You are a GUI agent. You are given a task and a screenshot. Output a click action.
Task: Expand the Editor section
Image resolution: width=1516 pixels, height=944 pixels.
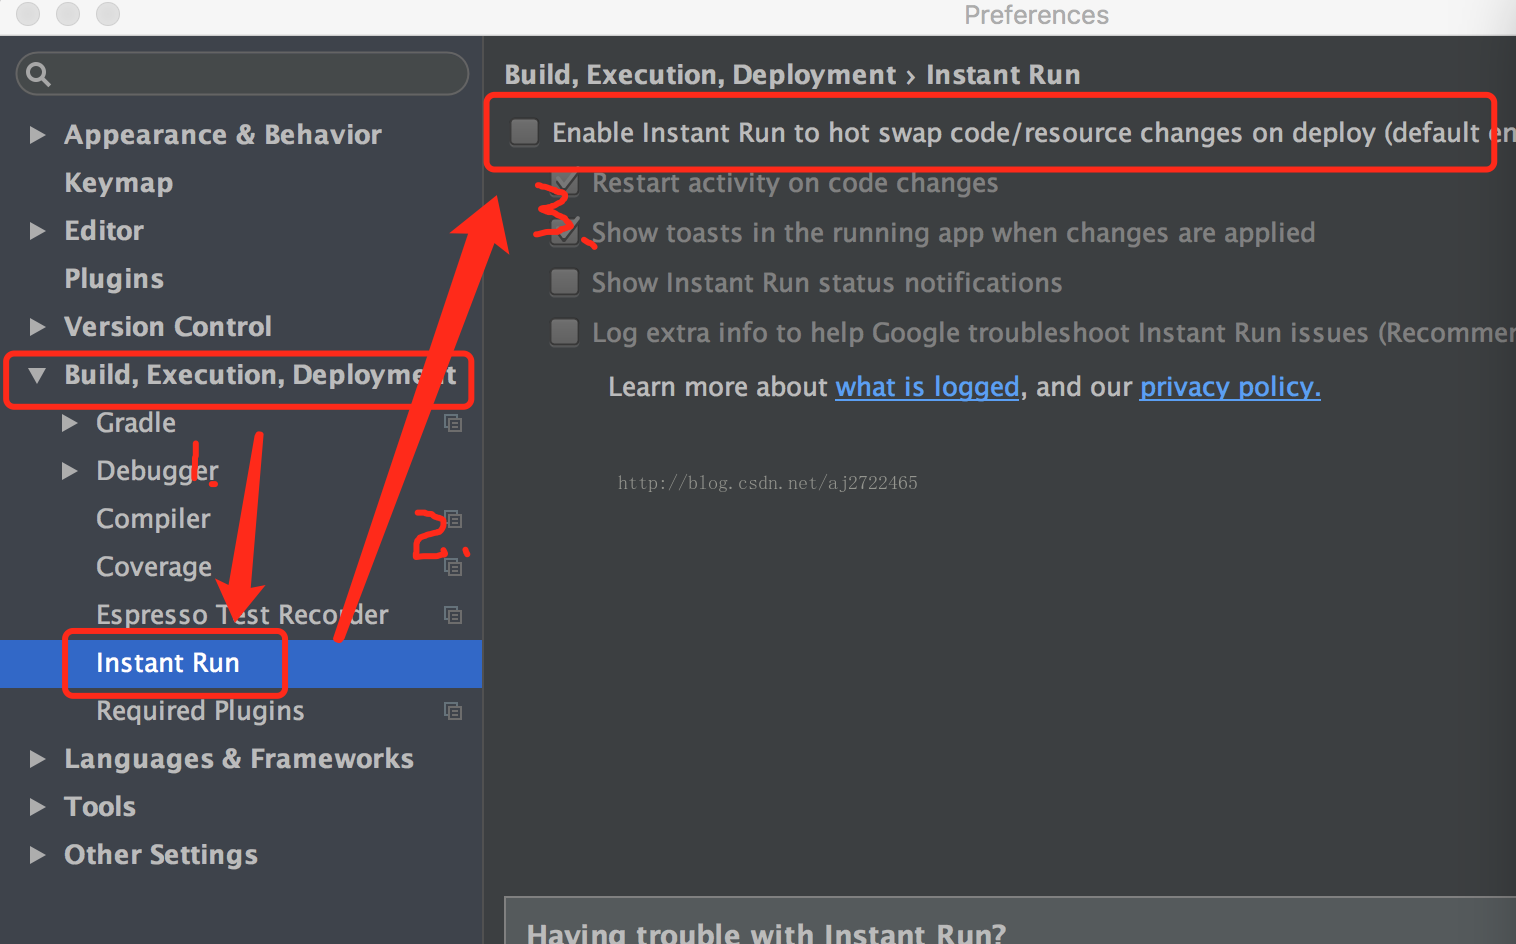(37, 231)
